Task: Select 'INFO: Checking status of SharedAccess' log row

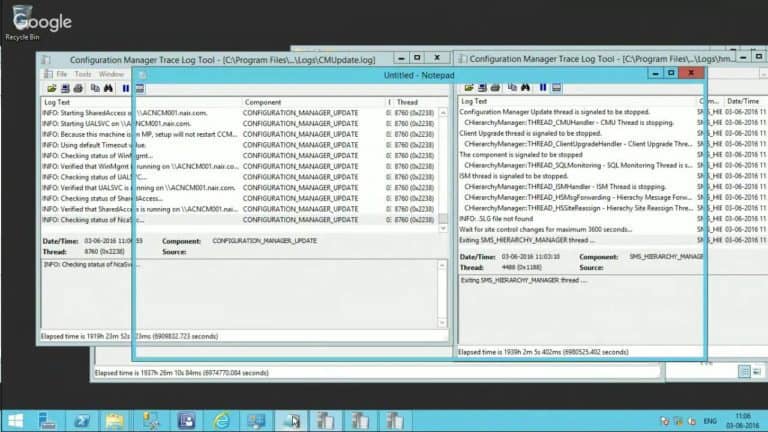Action: click(x=240, y=198)
